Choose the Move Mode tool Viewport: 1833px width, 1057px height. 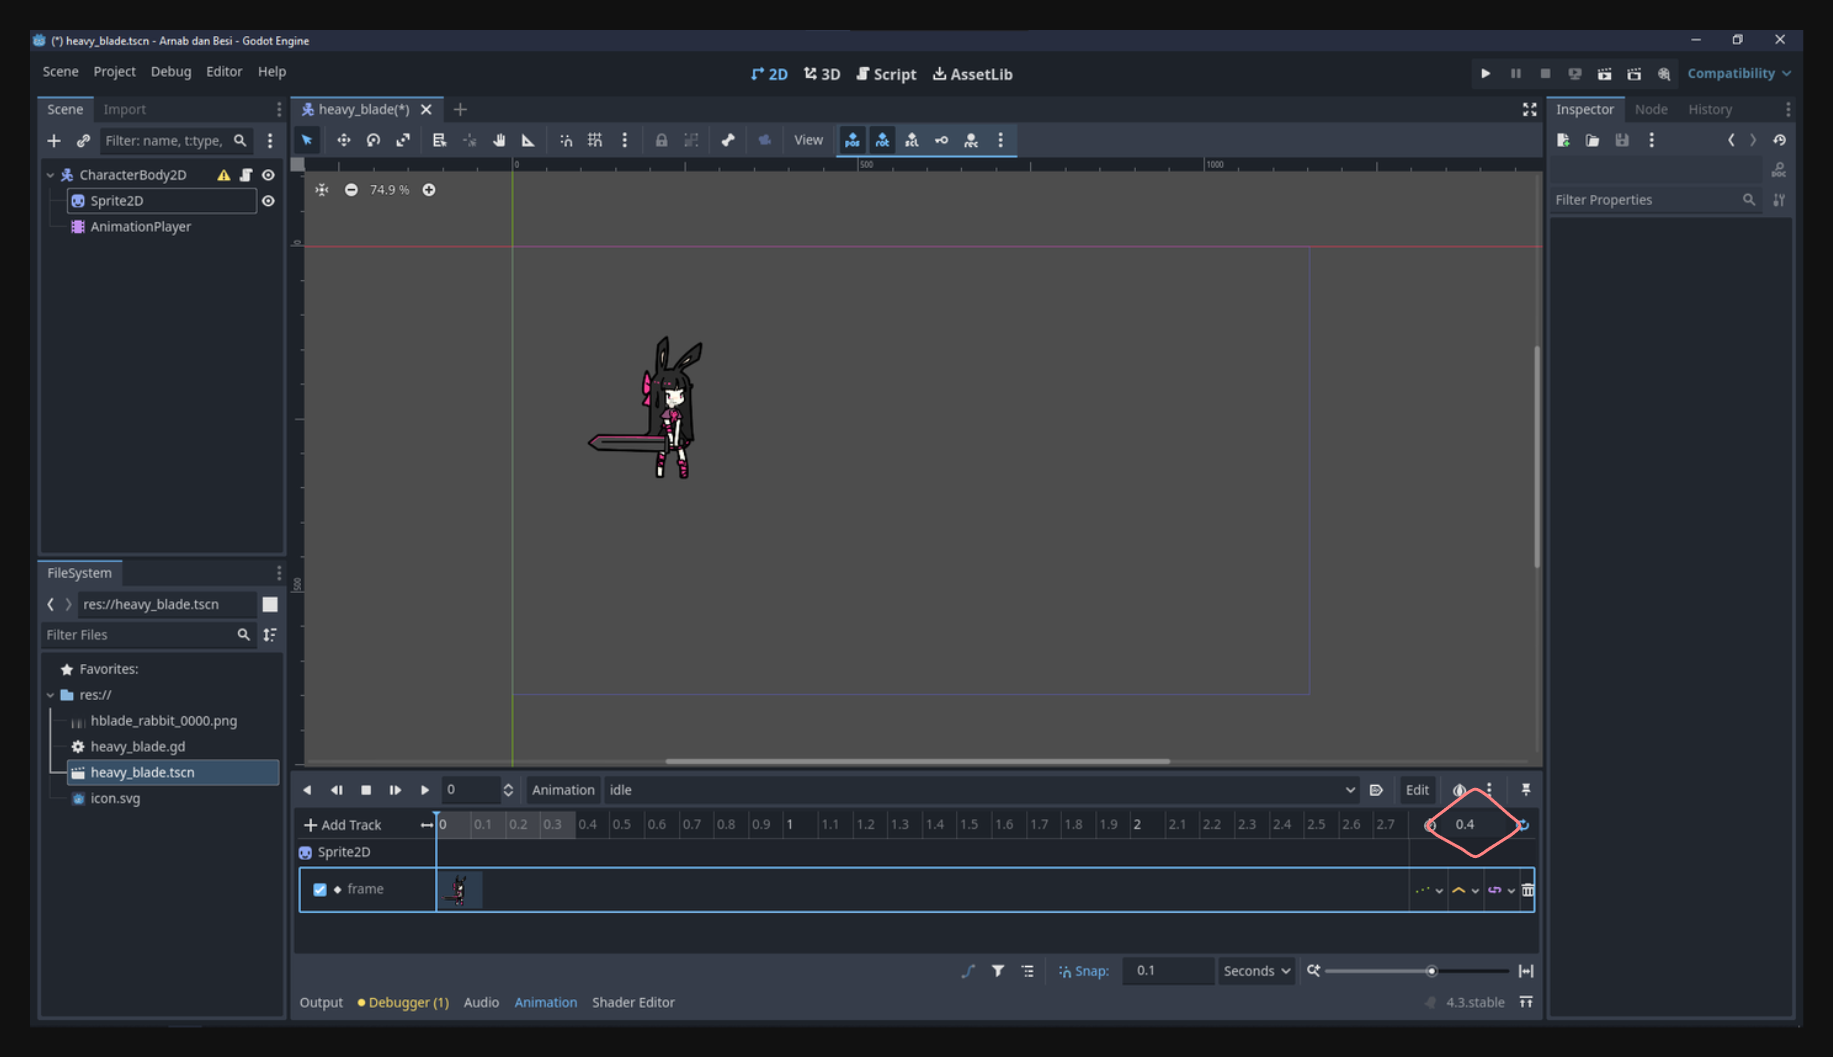(x=343, y=140)
